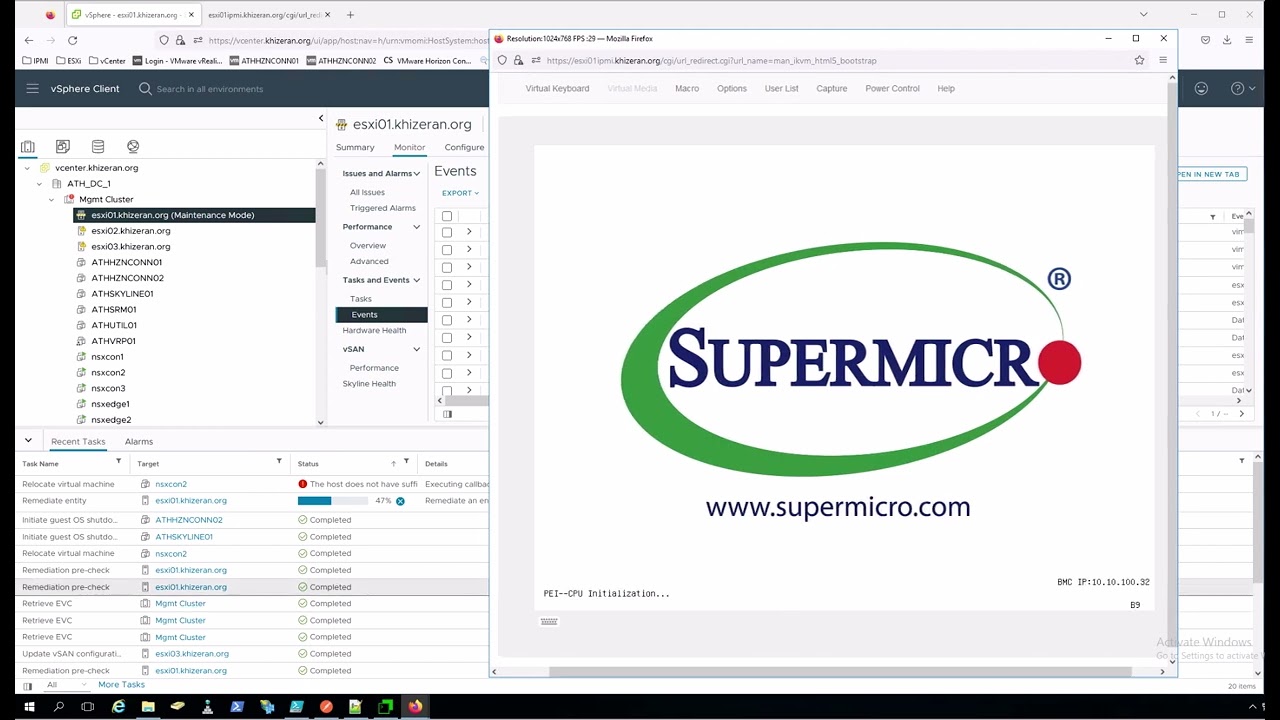
Task: Open nsxcon2 target of failed relocate task
Action: click(171, 484)
